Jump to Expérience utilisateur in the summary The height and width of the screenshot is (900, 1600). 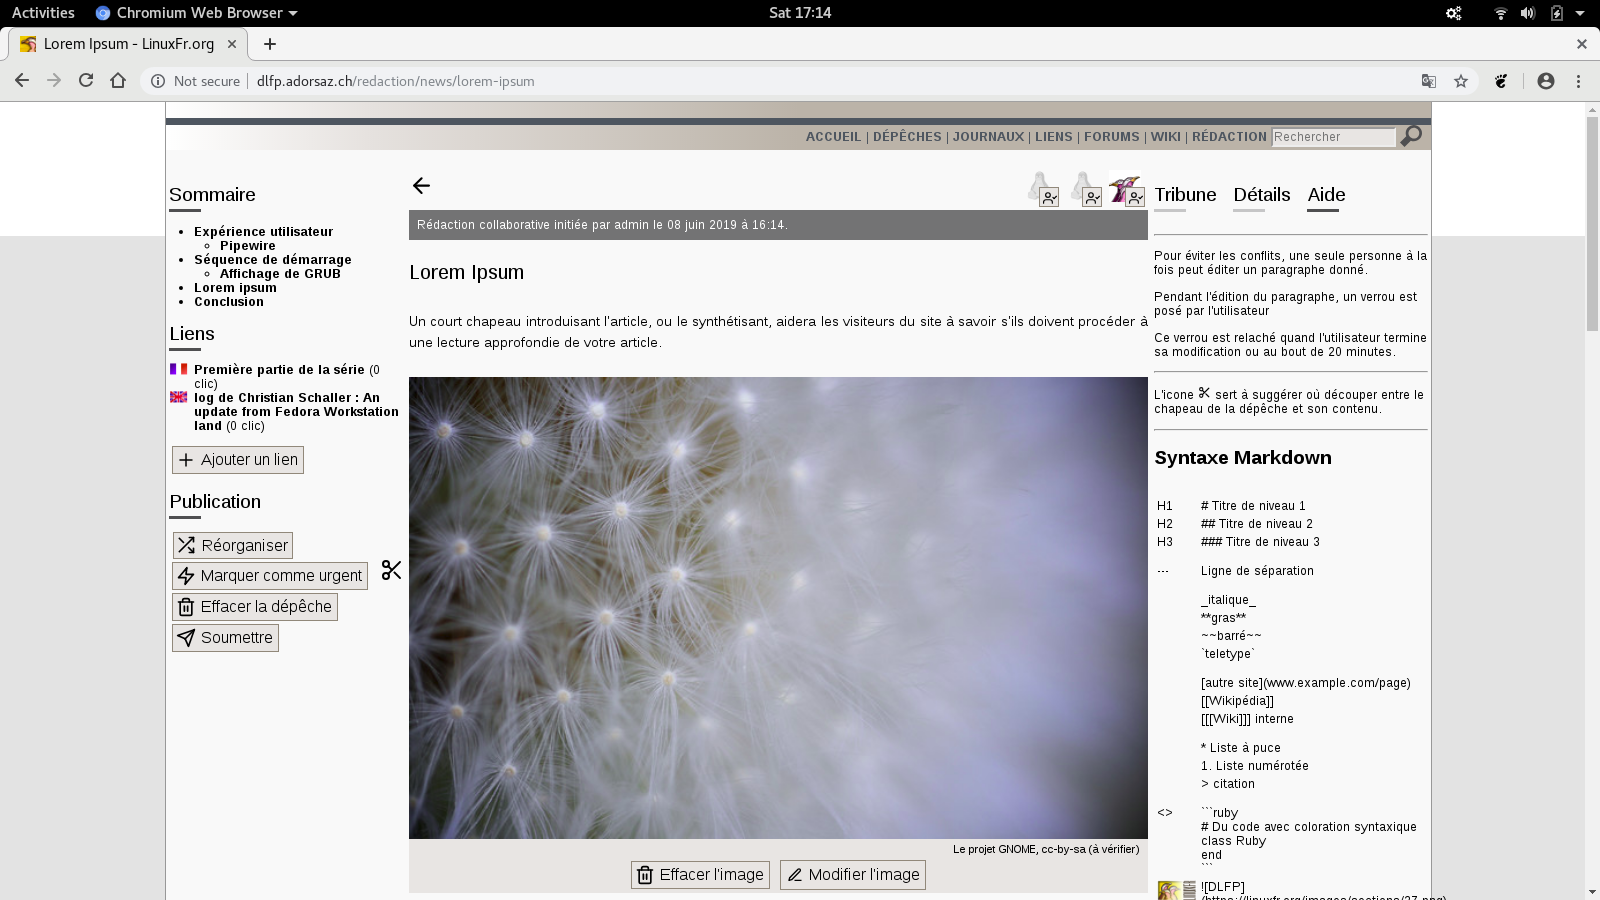click(x=263, y=231)
